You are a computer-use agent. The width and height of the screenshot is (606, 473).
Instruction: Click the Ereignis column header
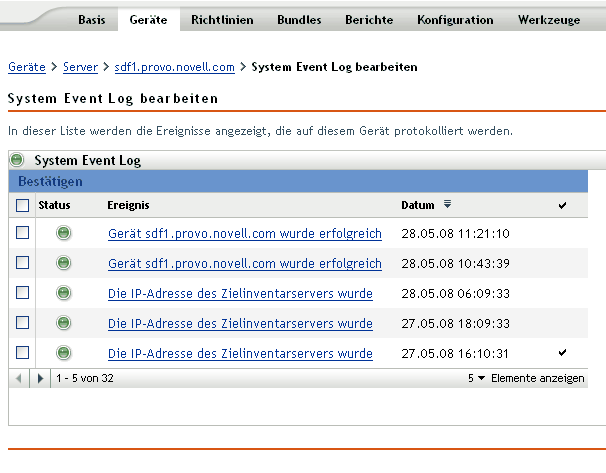[128, 205]
